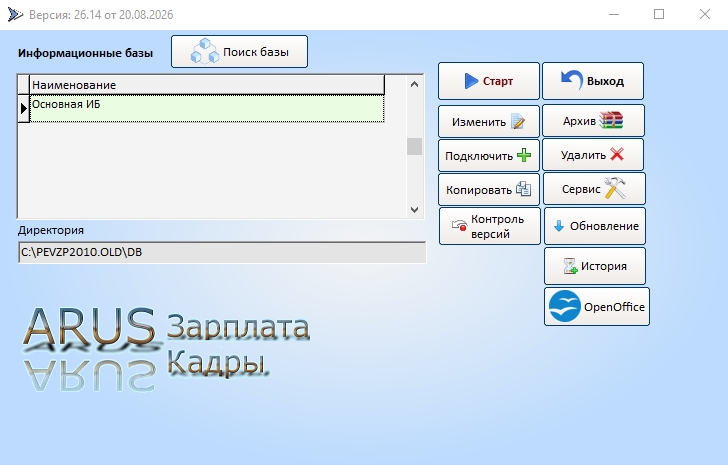Viewport: 728px width, 465px height.
Task: Minimize the launcher window
Action: tap(614, 14)
